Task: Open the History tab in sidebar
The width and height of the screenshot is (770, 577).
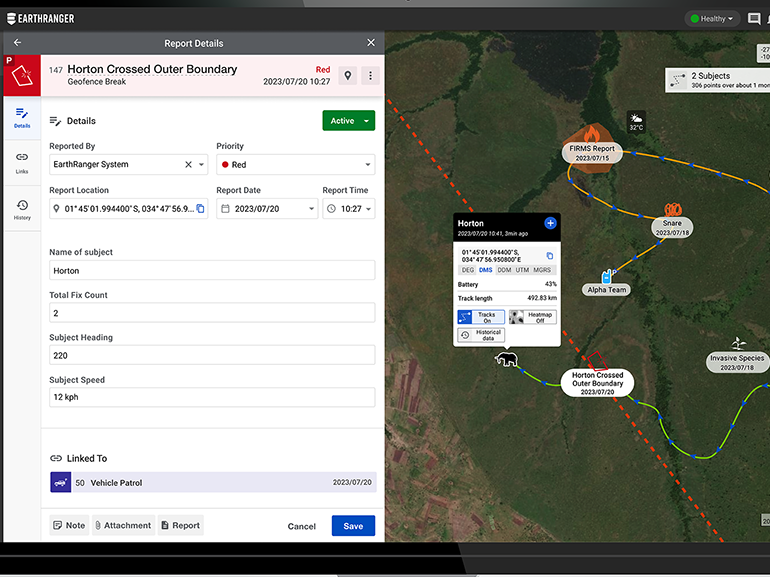Action: pos(22,209)
